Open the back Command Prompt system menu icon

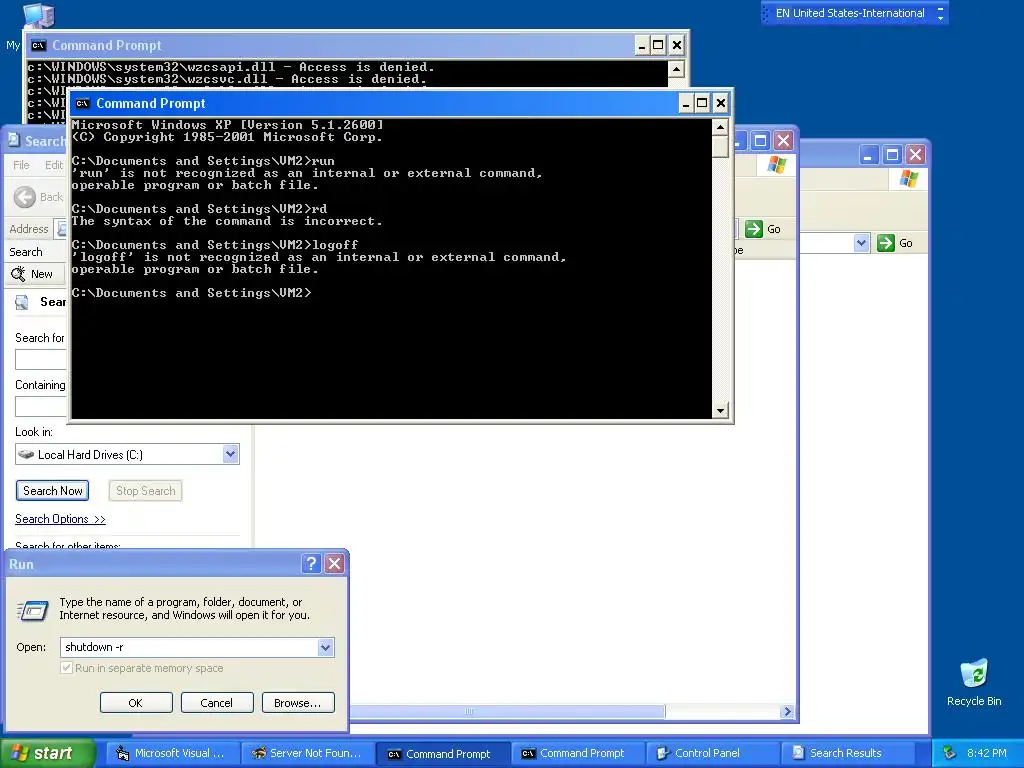(x=39, y=45)
